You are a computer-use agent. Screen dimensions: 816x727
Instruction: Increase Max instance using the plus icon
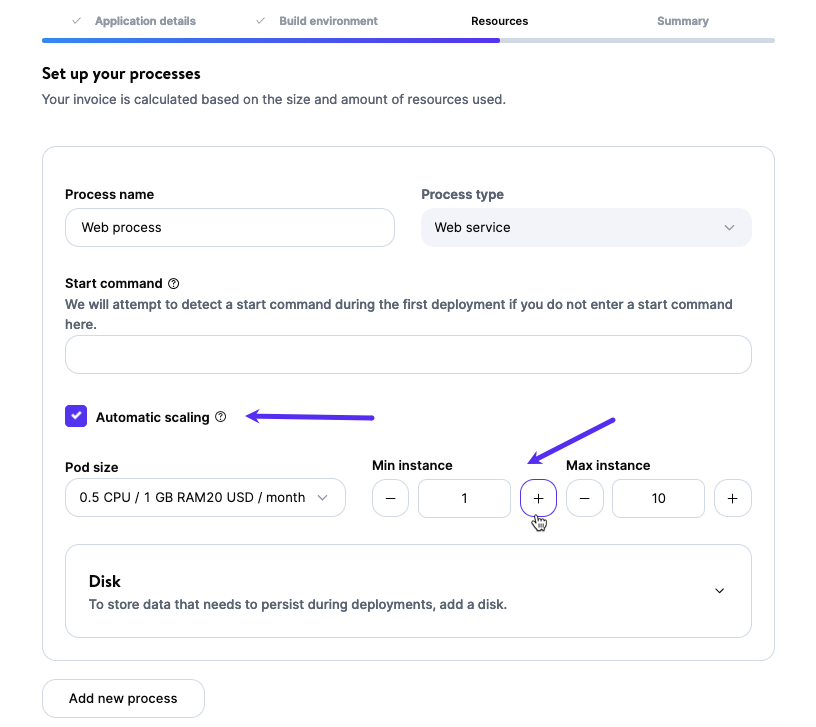733,497
